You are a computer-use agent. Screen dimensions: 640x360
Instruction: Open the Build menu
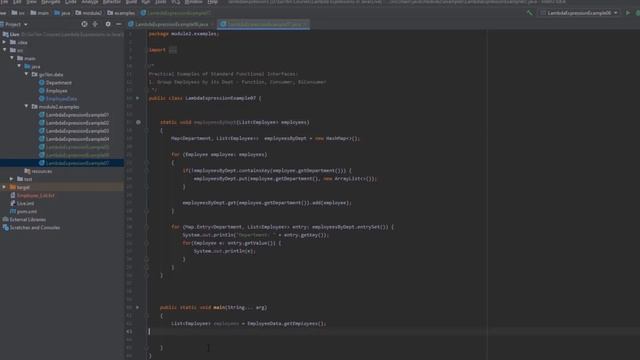click(x=131, y=2)
